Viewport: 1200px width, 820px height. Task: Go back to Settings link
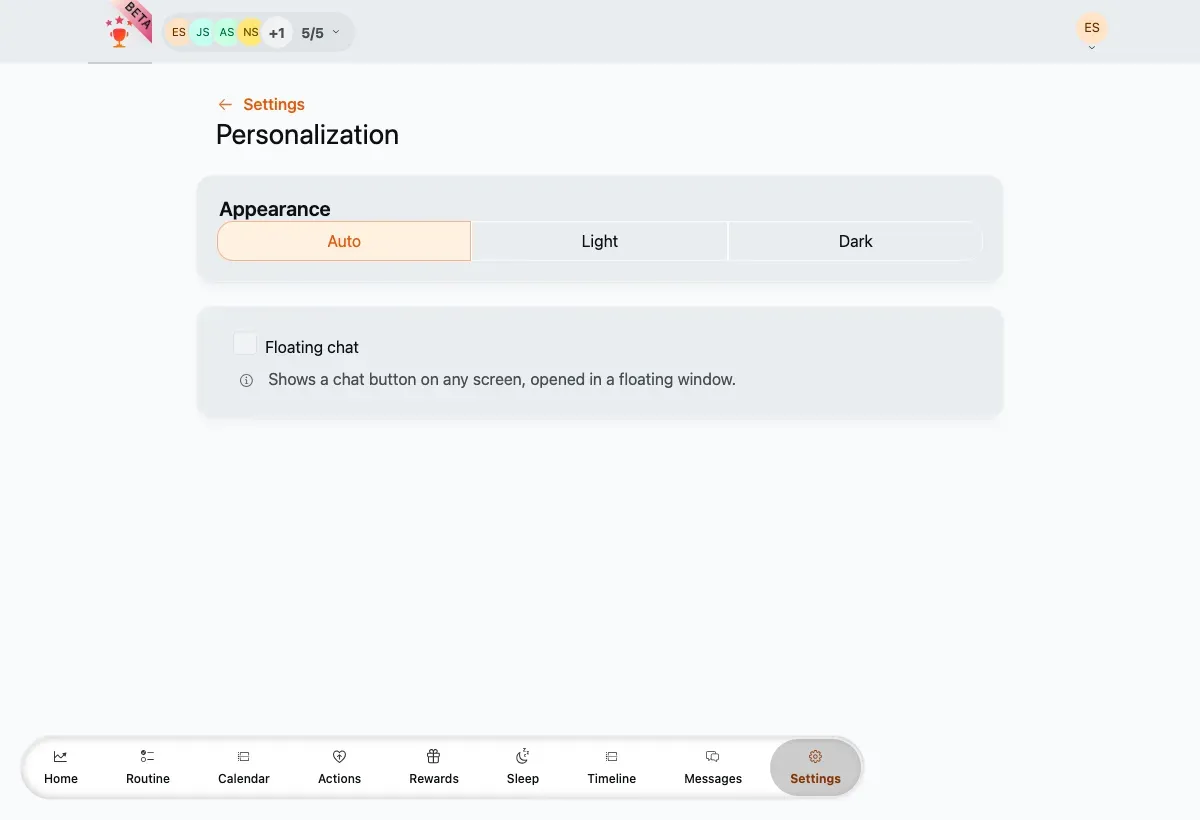point(274,105)
